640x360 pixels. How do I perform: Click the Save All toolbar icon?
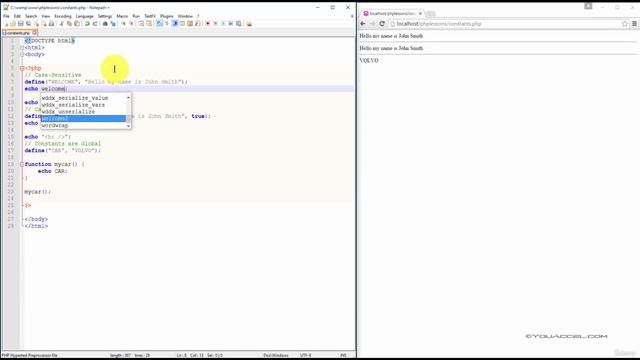tap(28, 24)
